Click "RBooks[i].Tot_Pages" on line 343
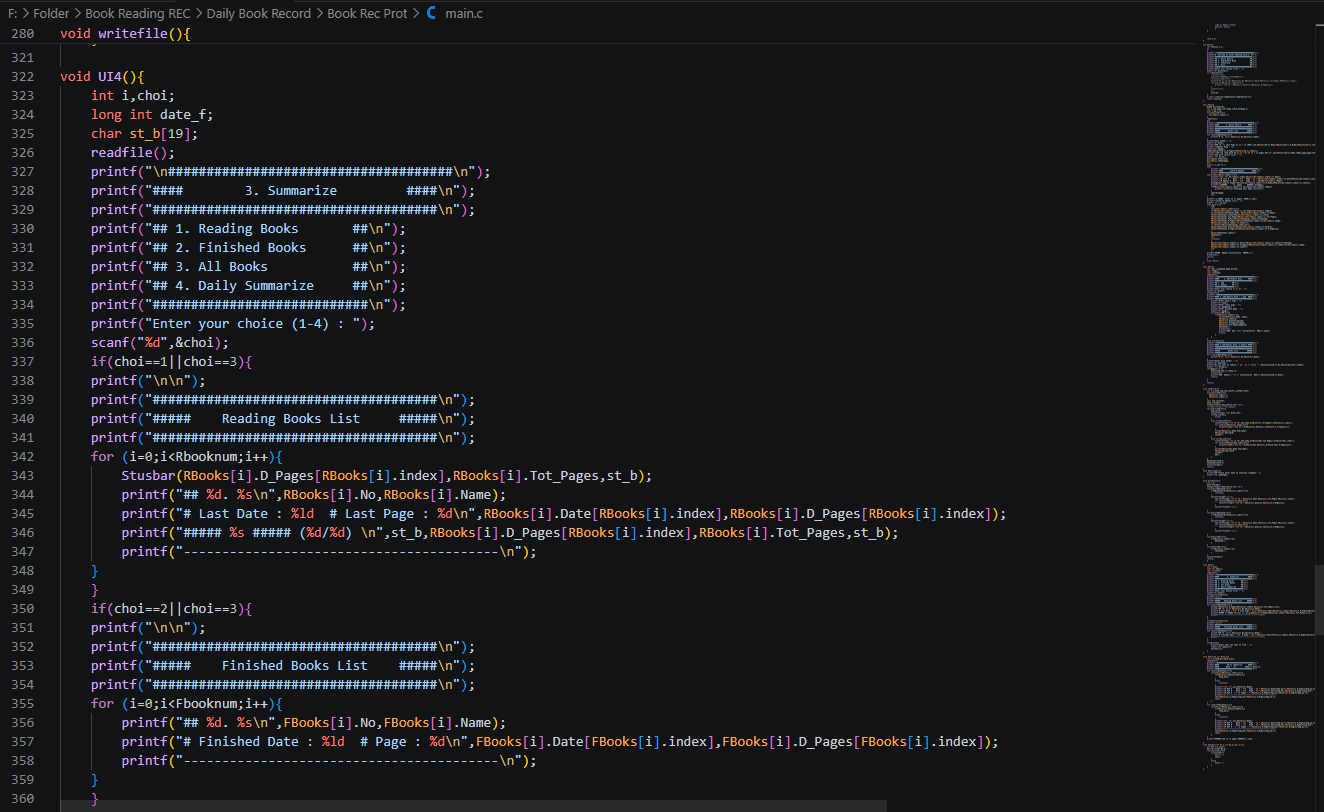This screenshot has width=1324, height=812. click(526, 476)
